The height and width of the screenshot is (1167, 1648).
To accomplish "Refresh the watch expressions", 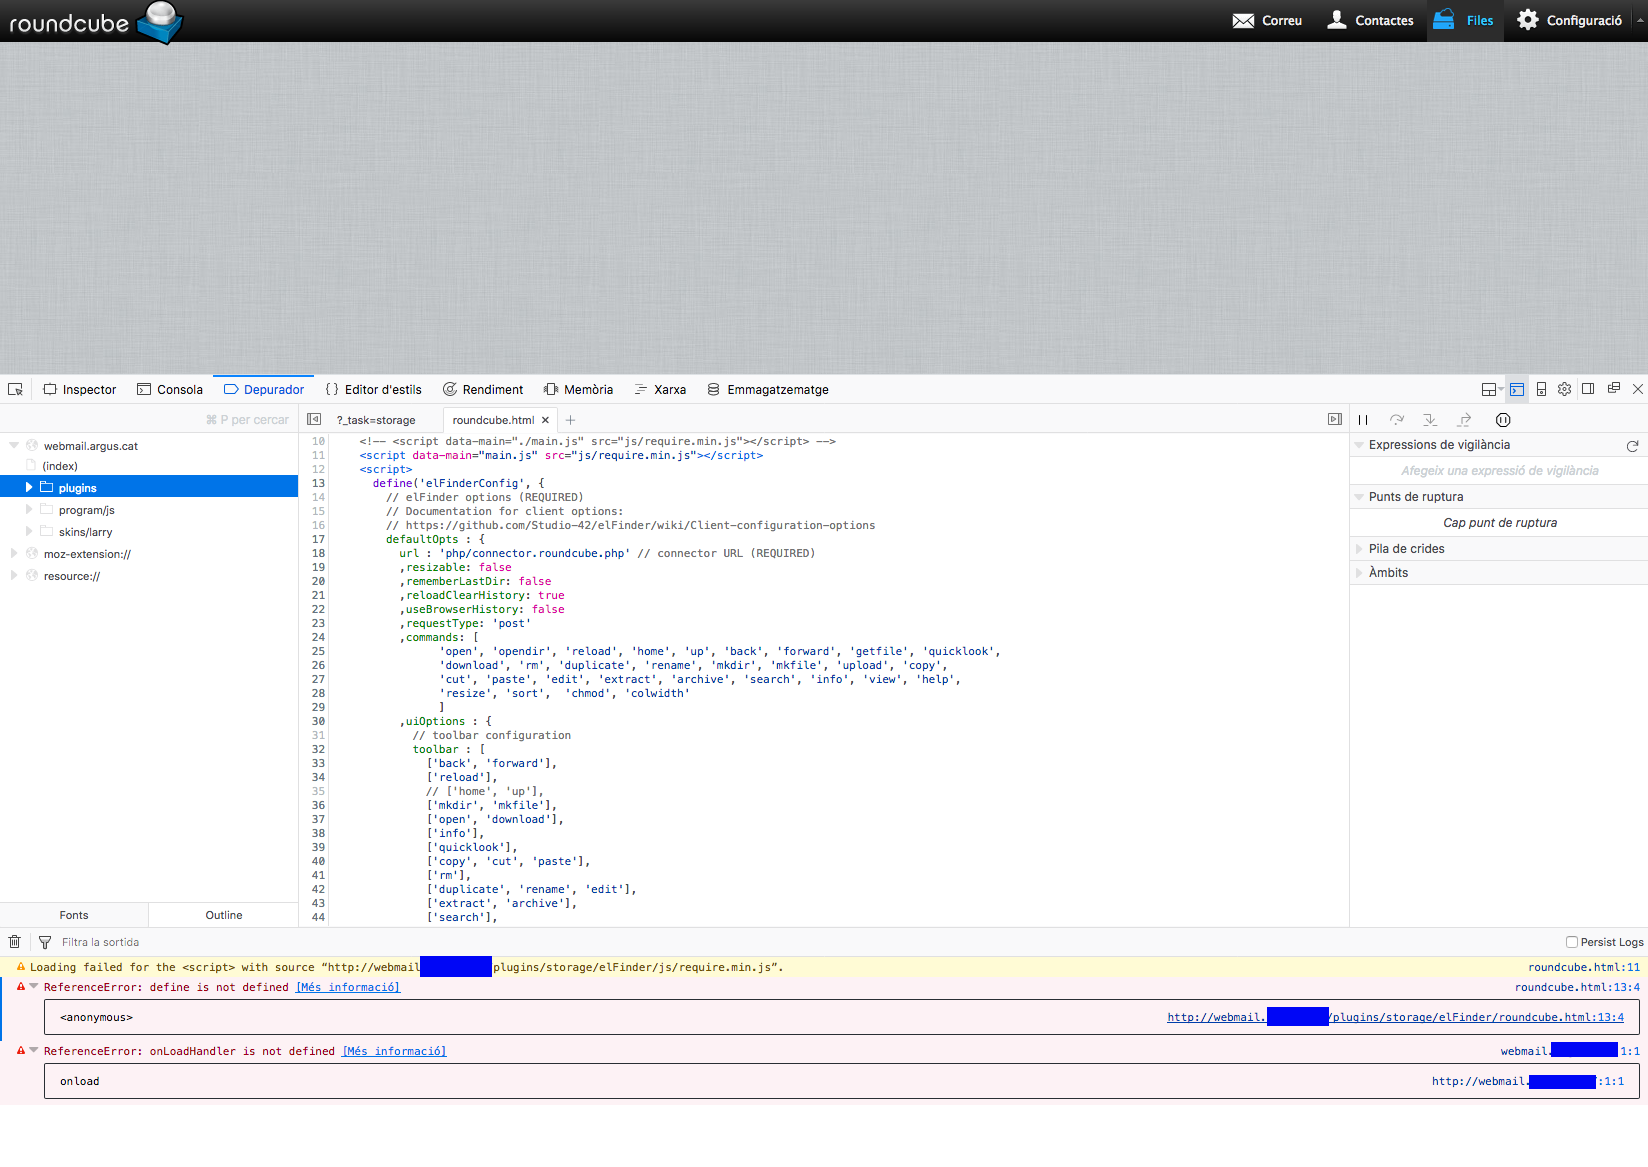I will pos(1632,446).
